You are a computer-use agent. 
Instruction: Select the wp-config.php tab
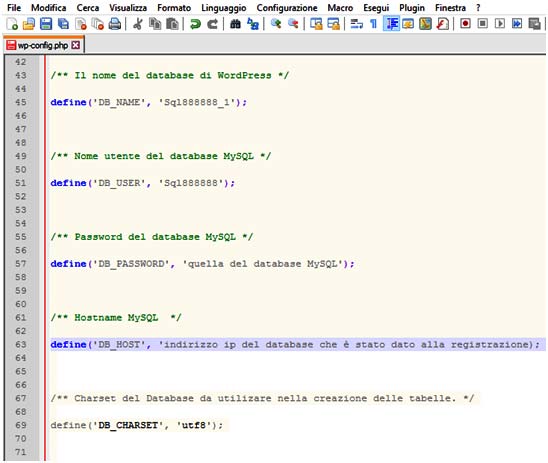pyautogui.click(x=43, y=45)
